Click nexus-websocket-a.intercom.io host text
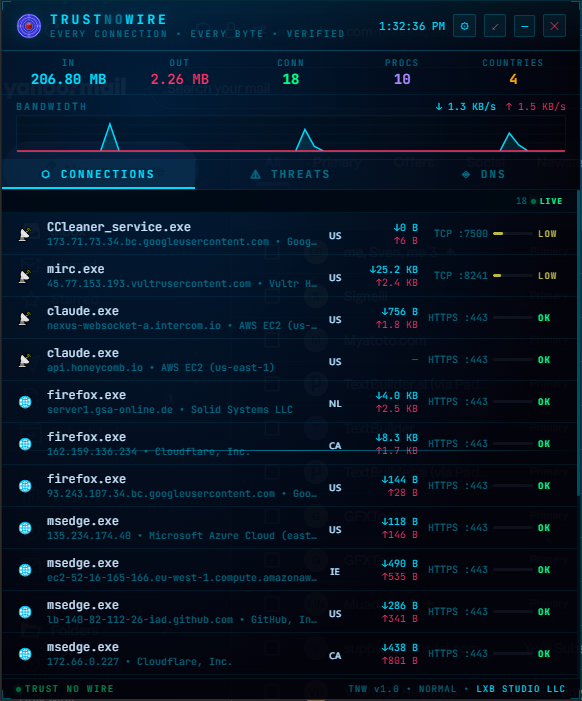The height and width of the screenshot is (701, 582). [134, 325]
